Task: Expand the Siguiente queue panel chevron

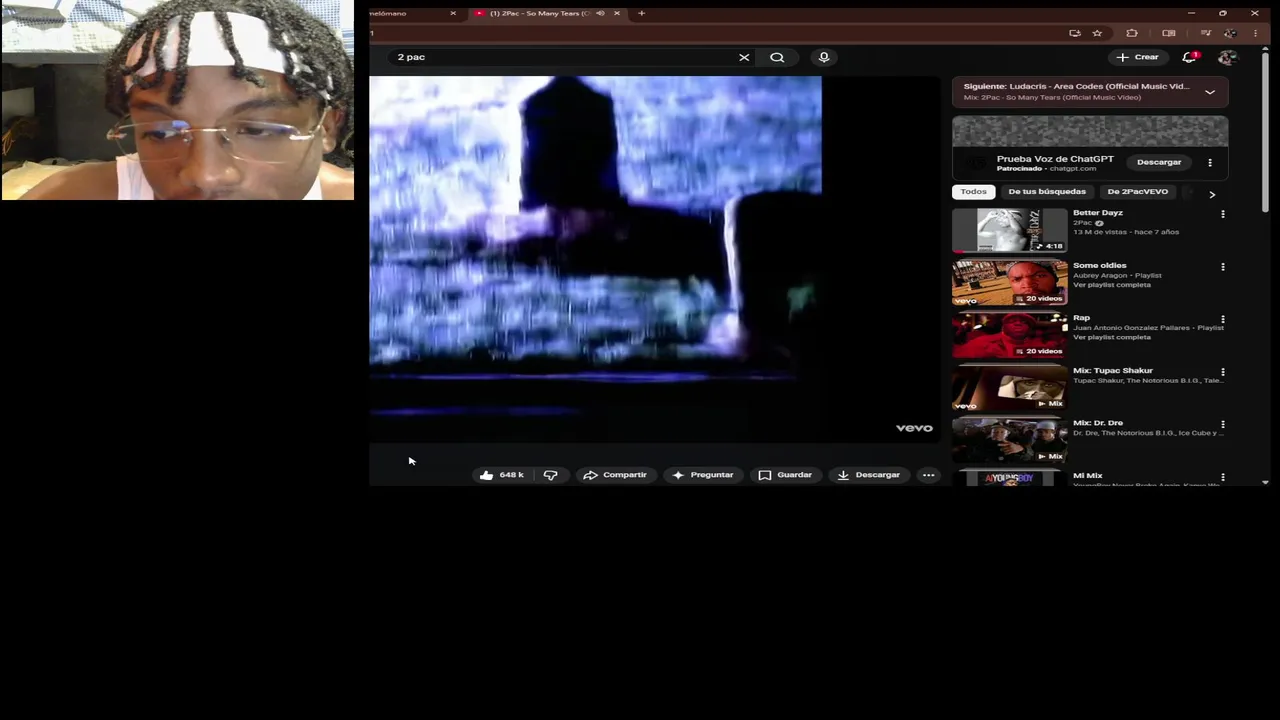Action: (x=1210, y=92)
